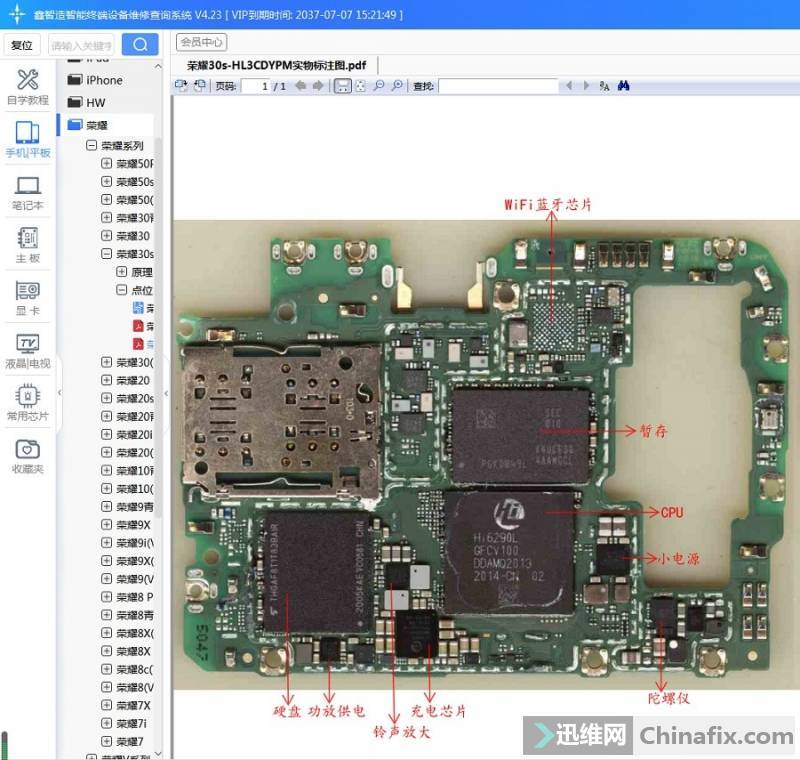Select the 荣耀30s-HL3CDYPM实物标注图.pdf tab
800x760 pixels.
click(x=277, y=65)
